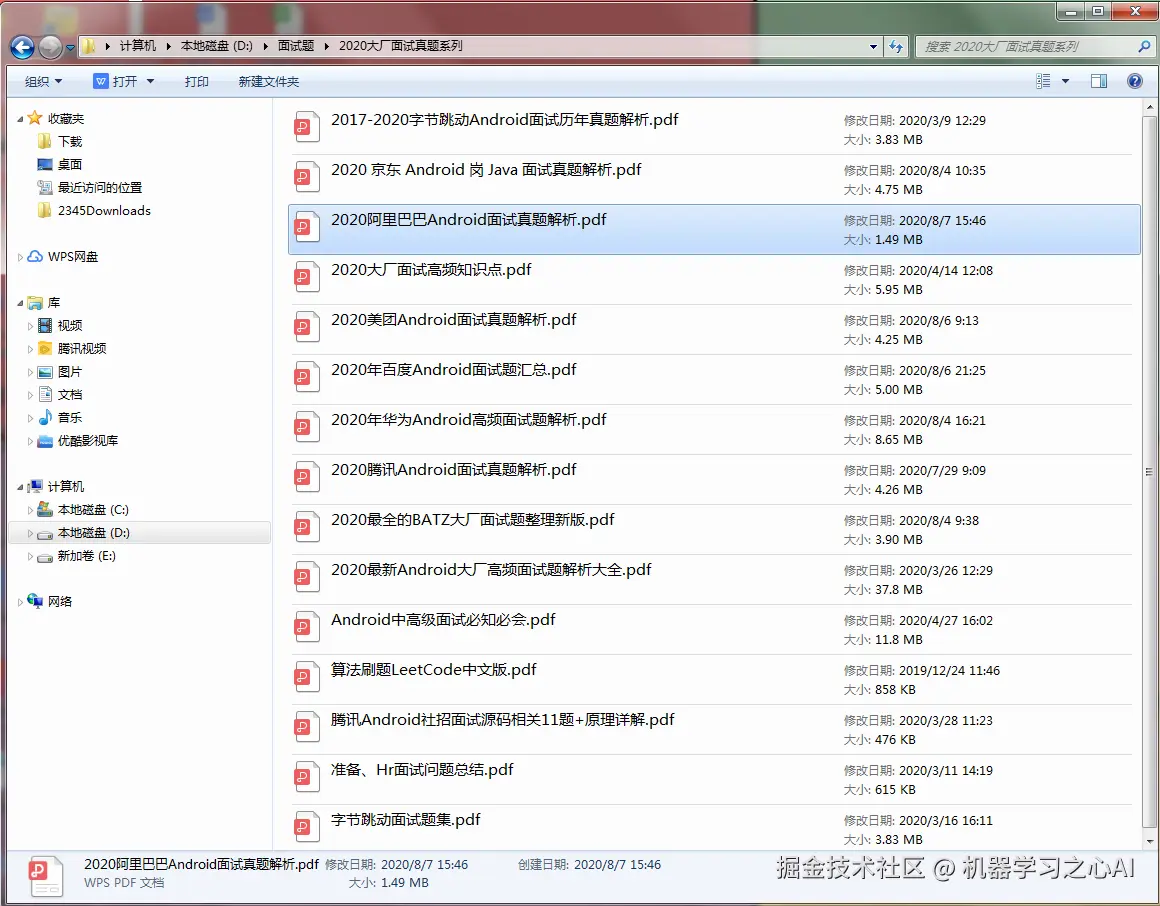Select 最近访问的位置 in favorites
This screenshot has height=906, width=1160.
pyautogui.click(x=100, y=188)
